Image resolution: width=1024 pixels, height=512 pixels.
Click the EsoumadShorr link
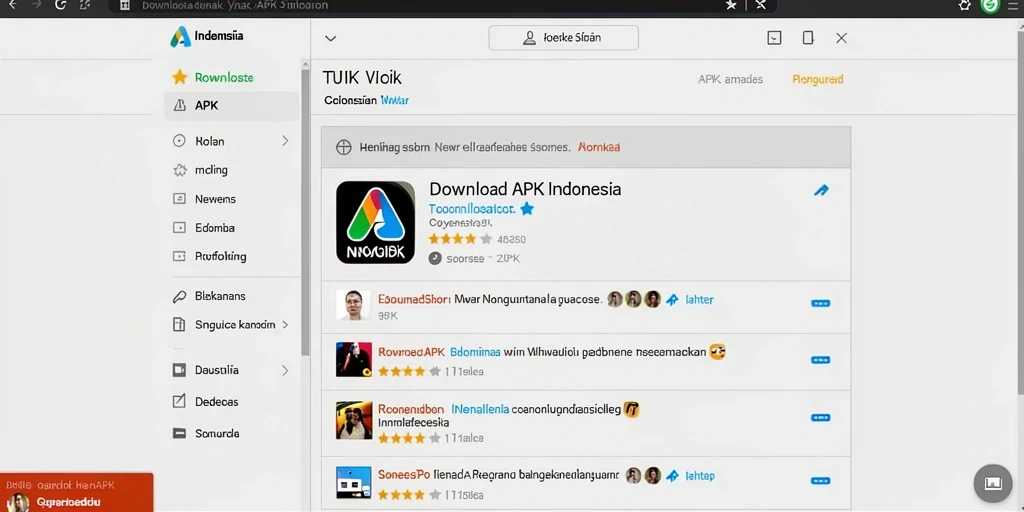pyautogui.click(x=414, y=300)
